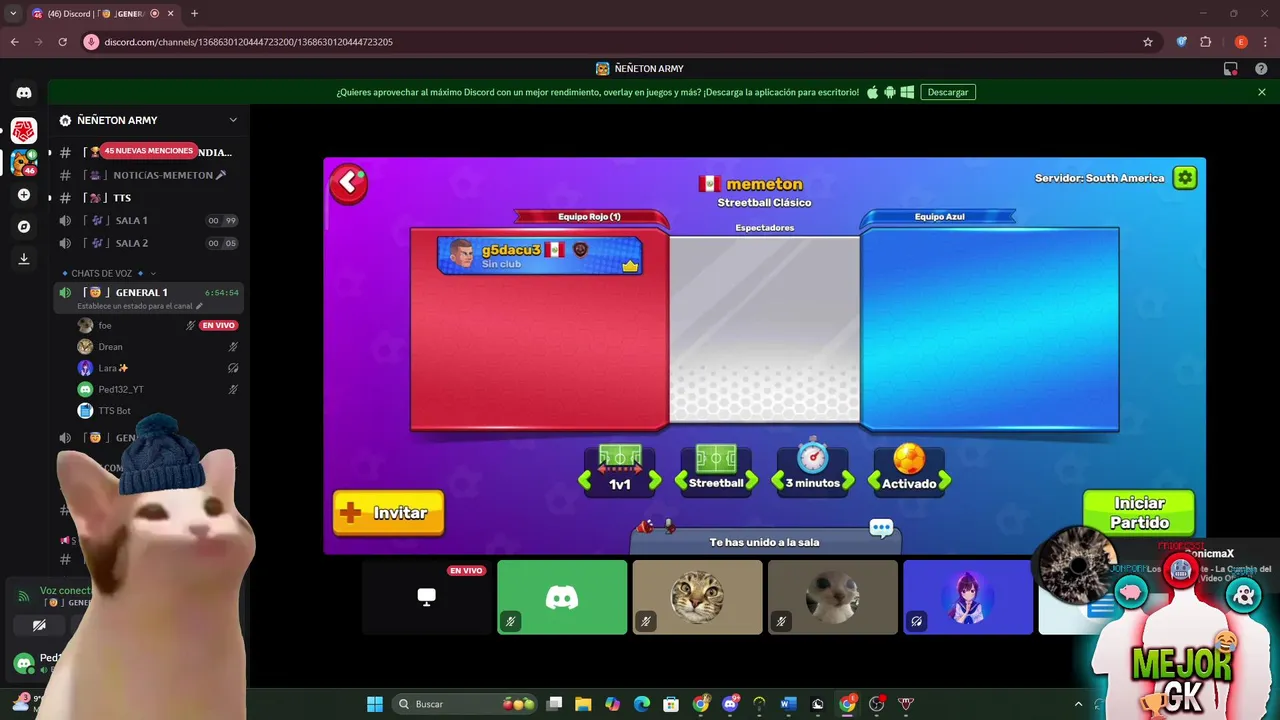
Task: Open Windows Start menu
Action: 374,704
